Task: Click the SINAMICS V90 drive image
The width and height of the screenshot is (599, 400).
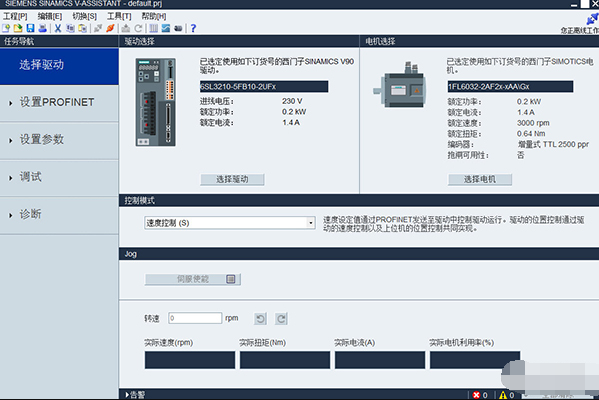Action: click(x=156, y=102)
